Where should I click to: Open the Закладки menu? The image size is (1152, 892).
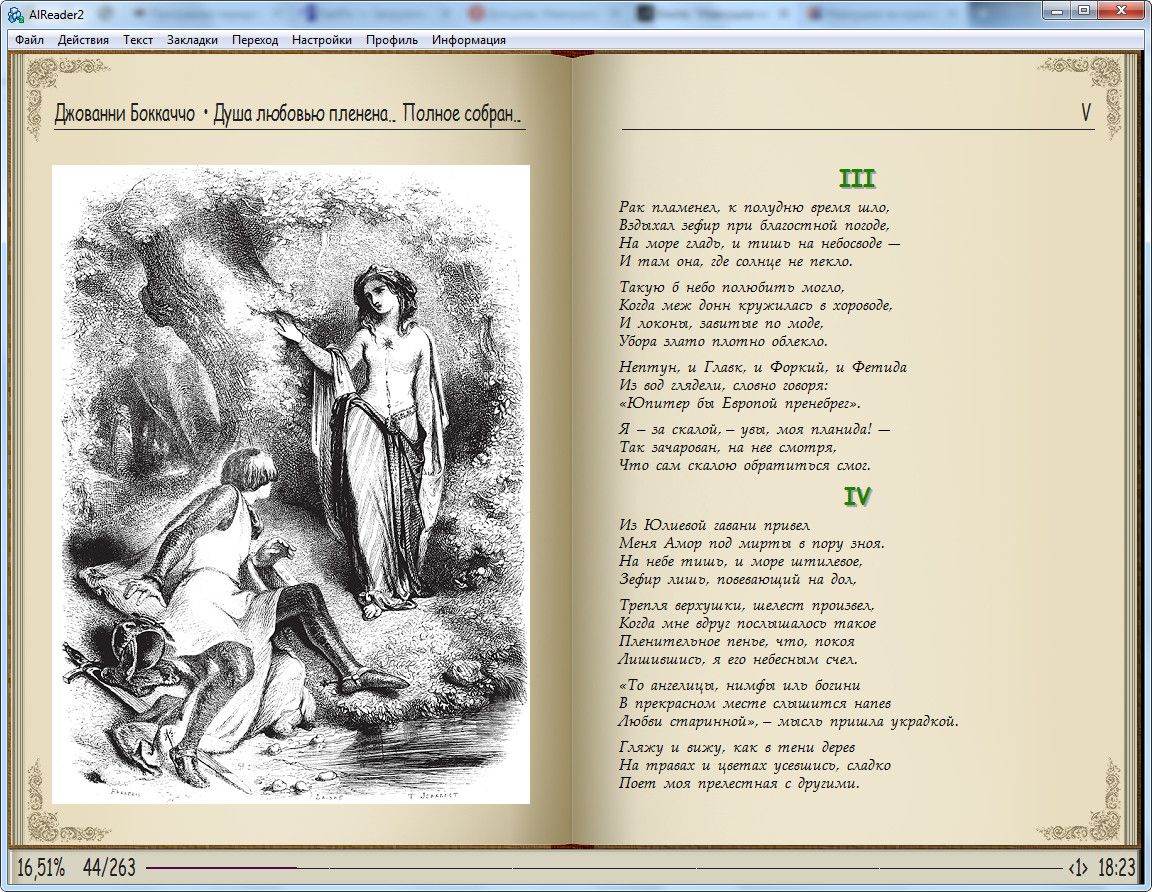[x=192, y=40]
